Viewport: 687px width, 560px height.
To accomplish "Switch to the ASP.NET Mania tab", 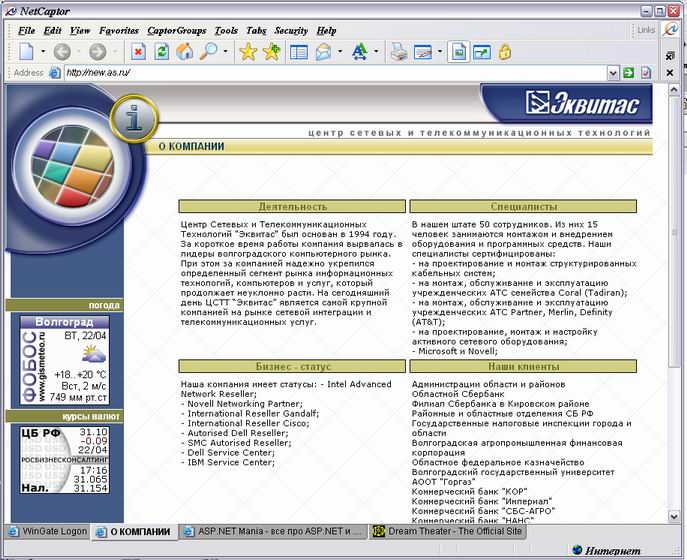I will tap(273, 532).
